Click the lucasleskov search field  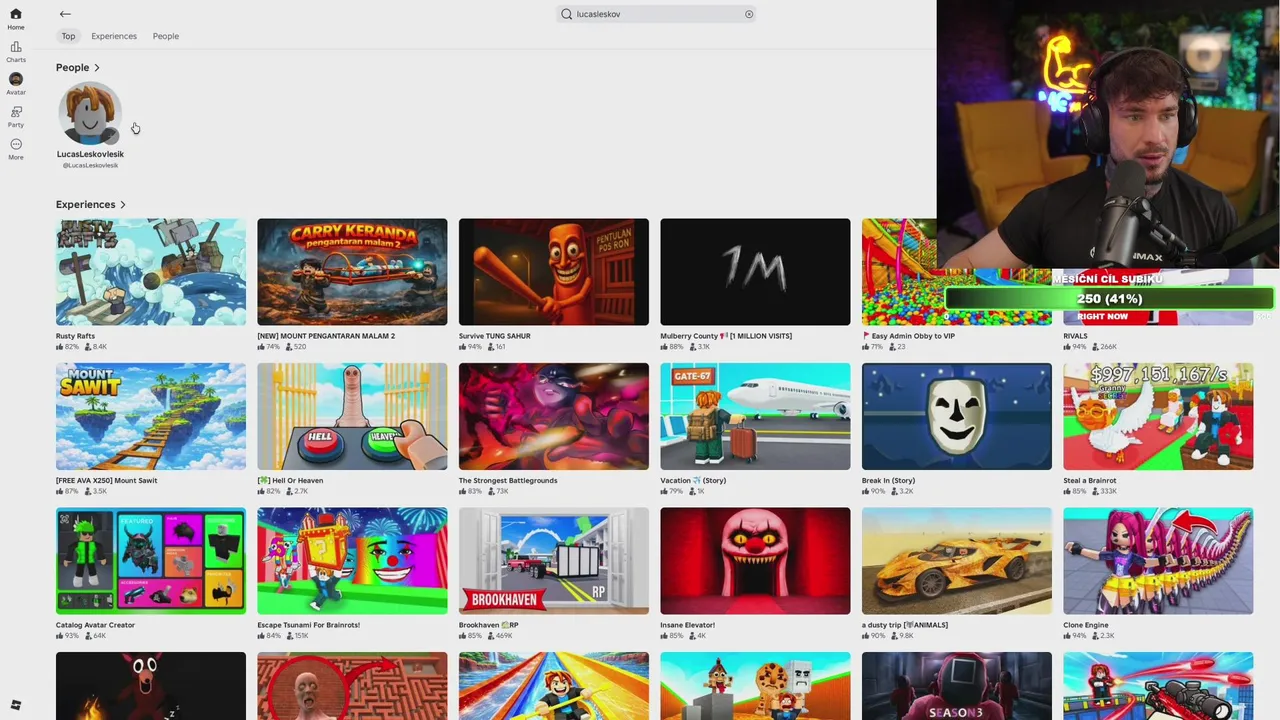657,14
